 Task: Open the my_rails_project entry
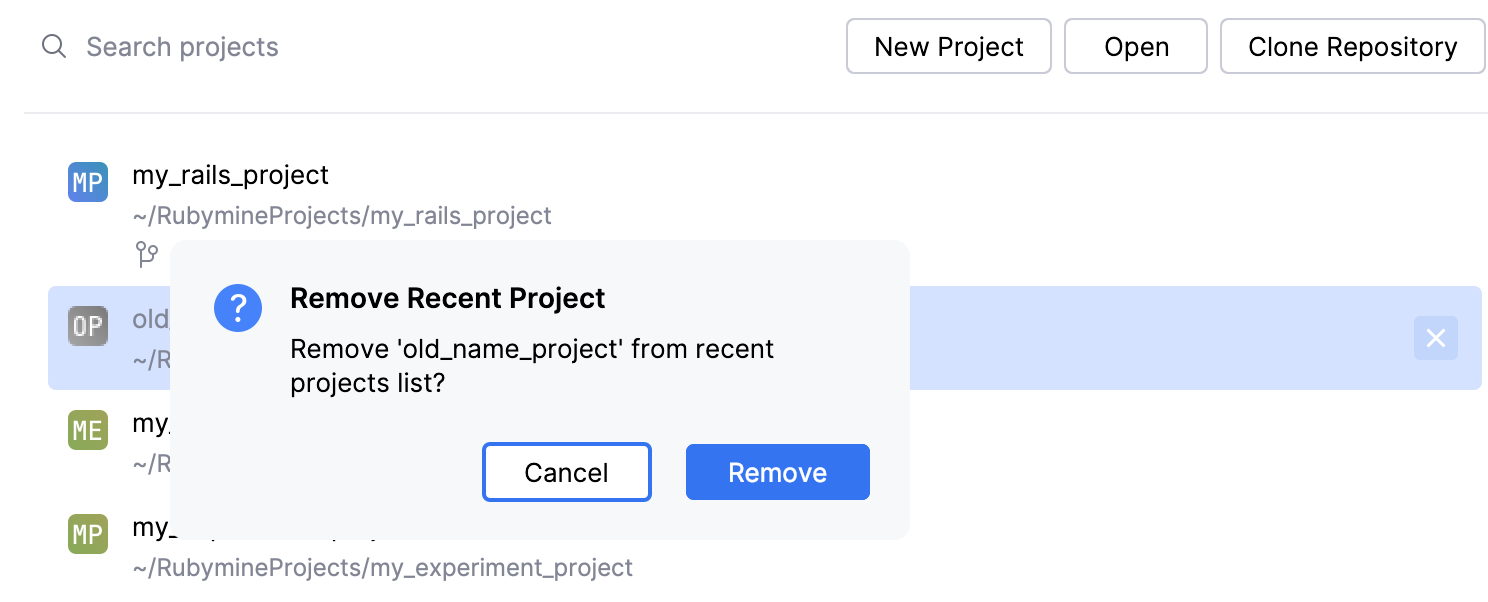click(x=231, y=175)
